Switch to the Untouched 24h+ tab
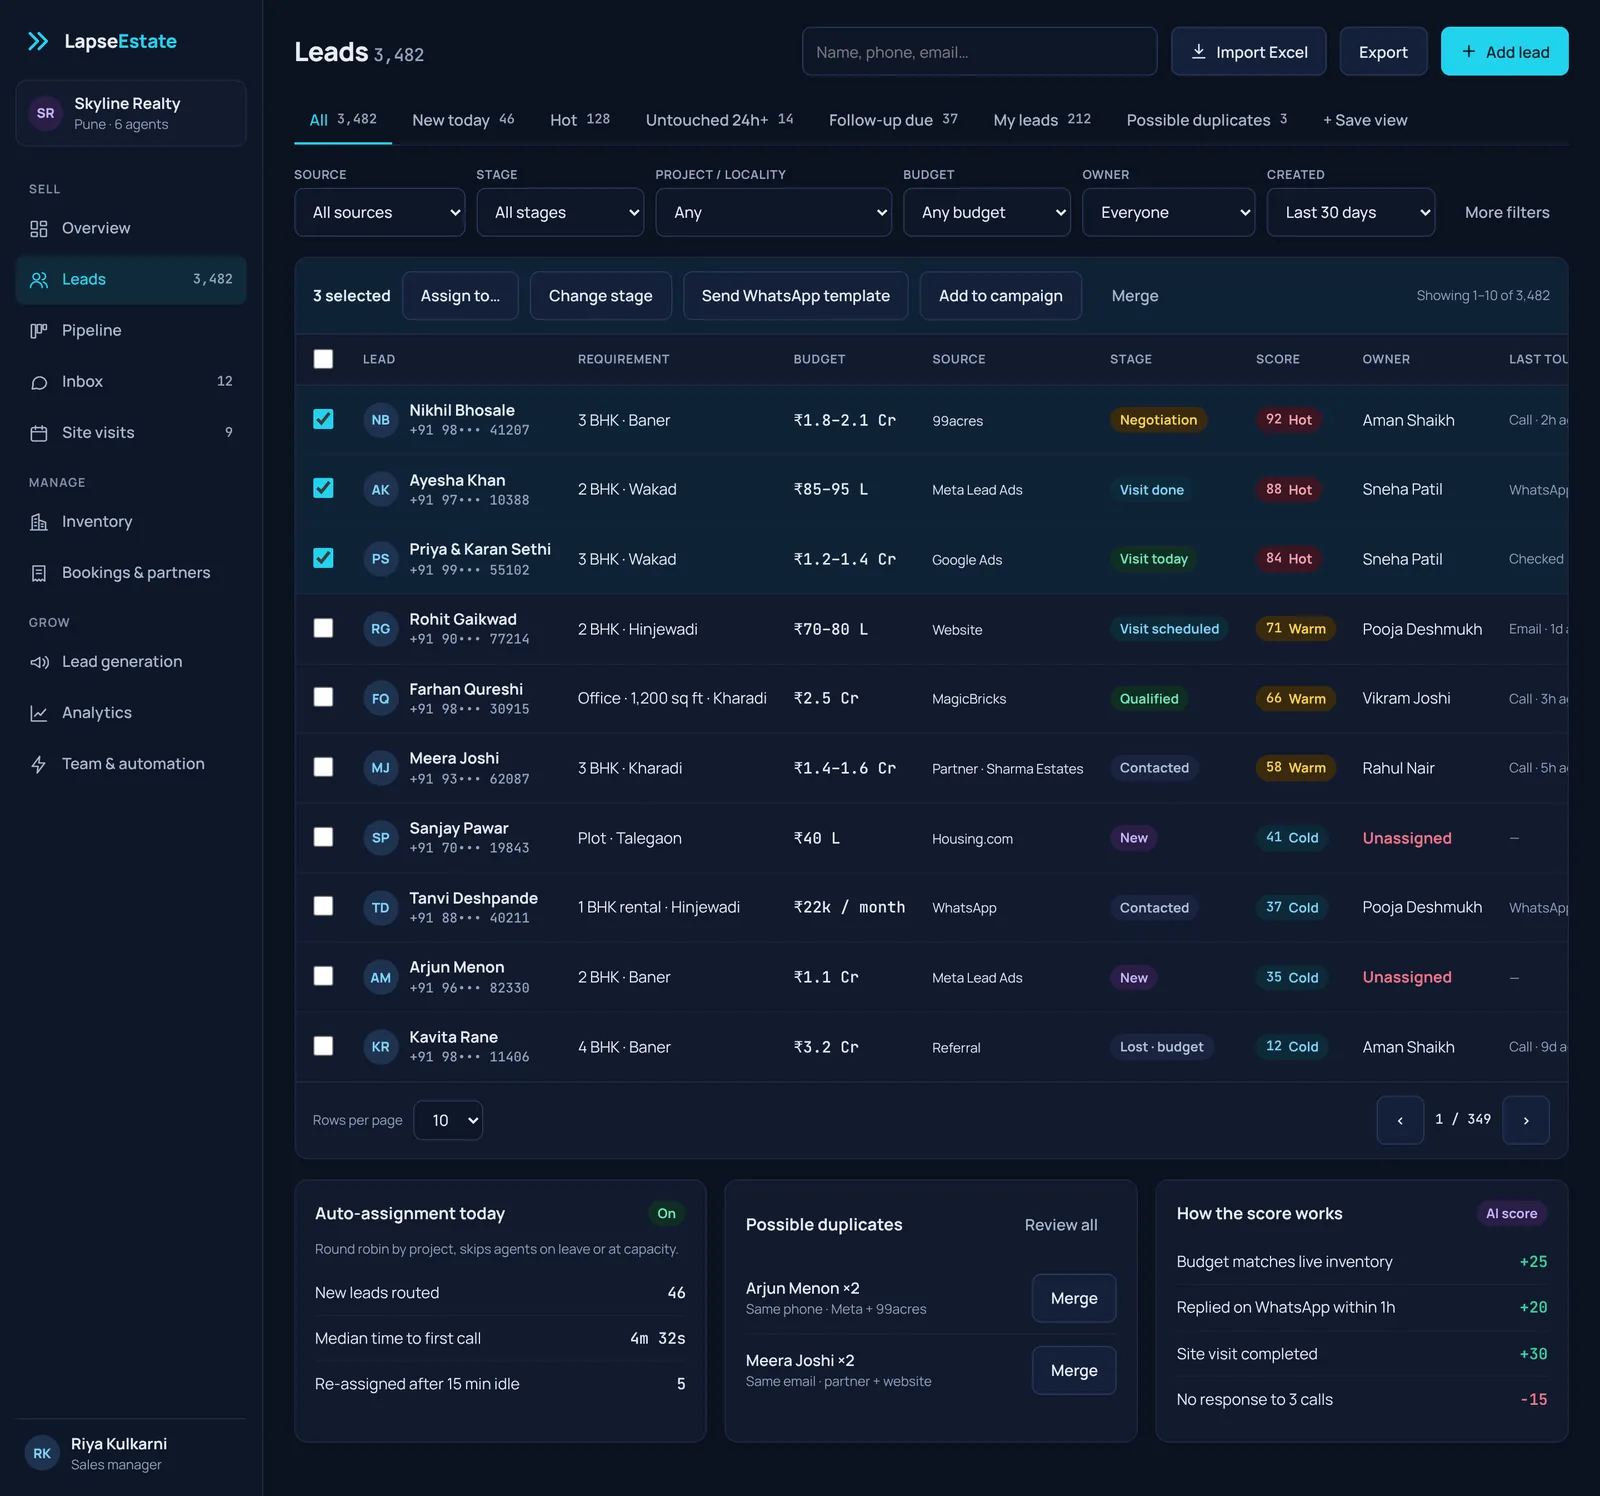 click(719, 120)
